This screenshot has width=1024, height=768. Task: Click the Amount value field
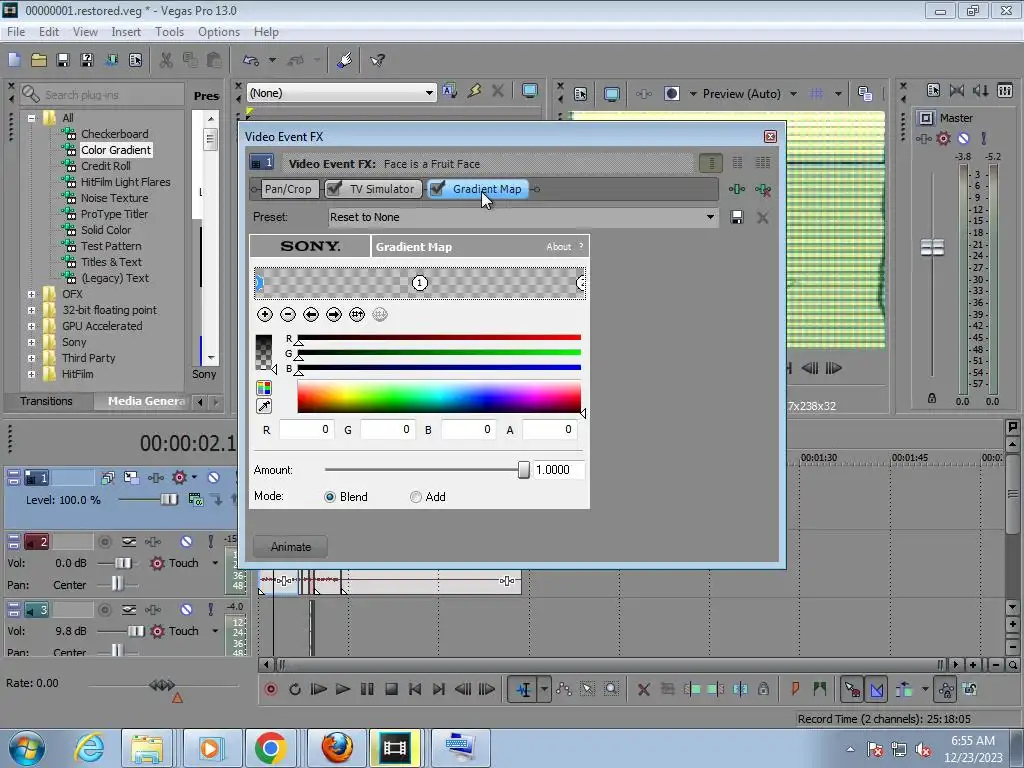(558, 470)
